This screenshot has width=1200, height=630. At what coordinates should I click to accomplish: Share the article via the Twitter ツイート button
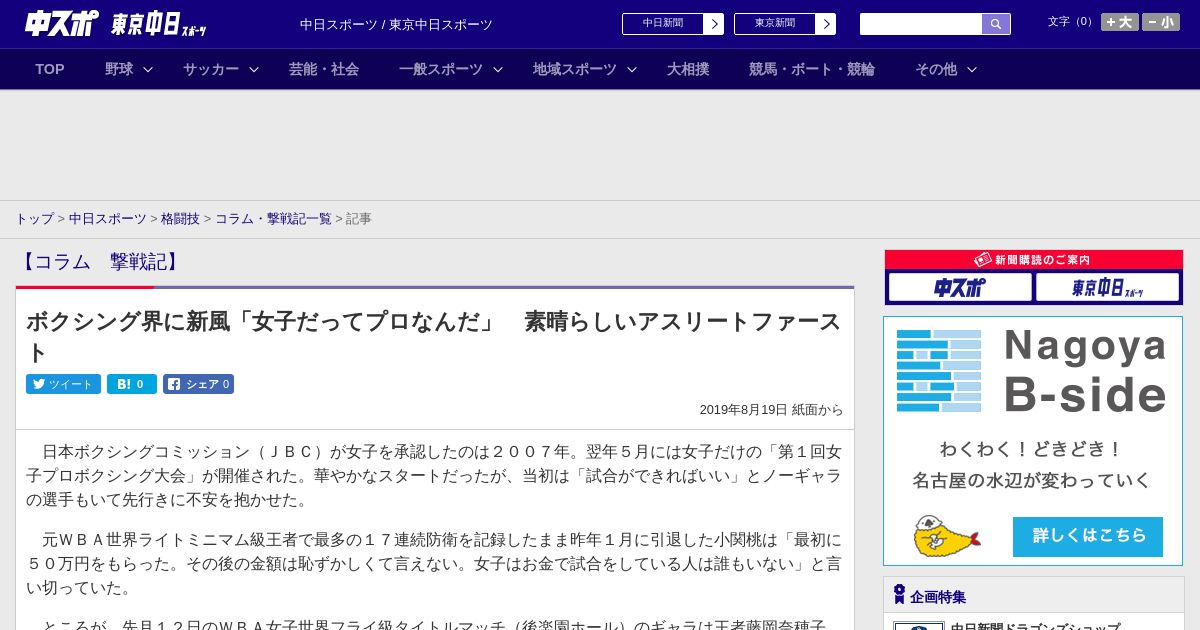[x=63, y=384]
